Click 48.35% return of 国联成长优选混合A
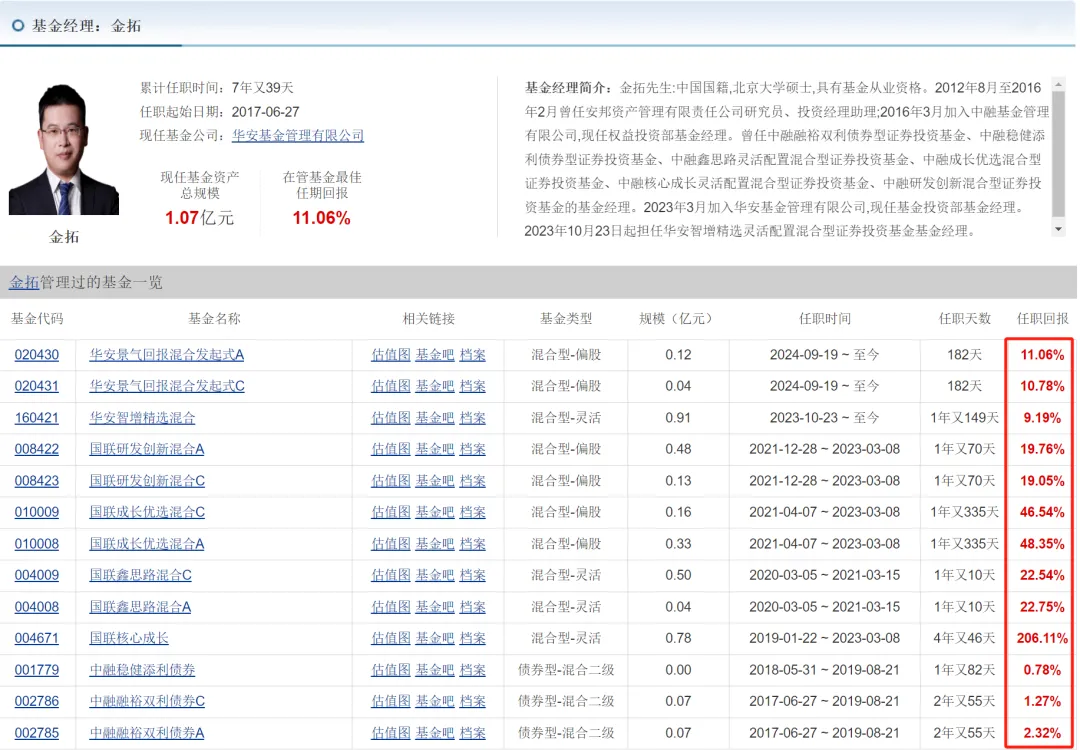 tap(1041, 544)
